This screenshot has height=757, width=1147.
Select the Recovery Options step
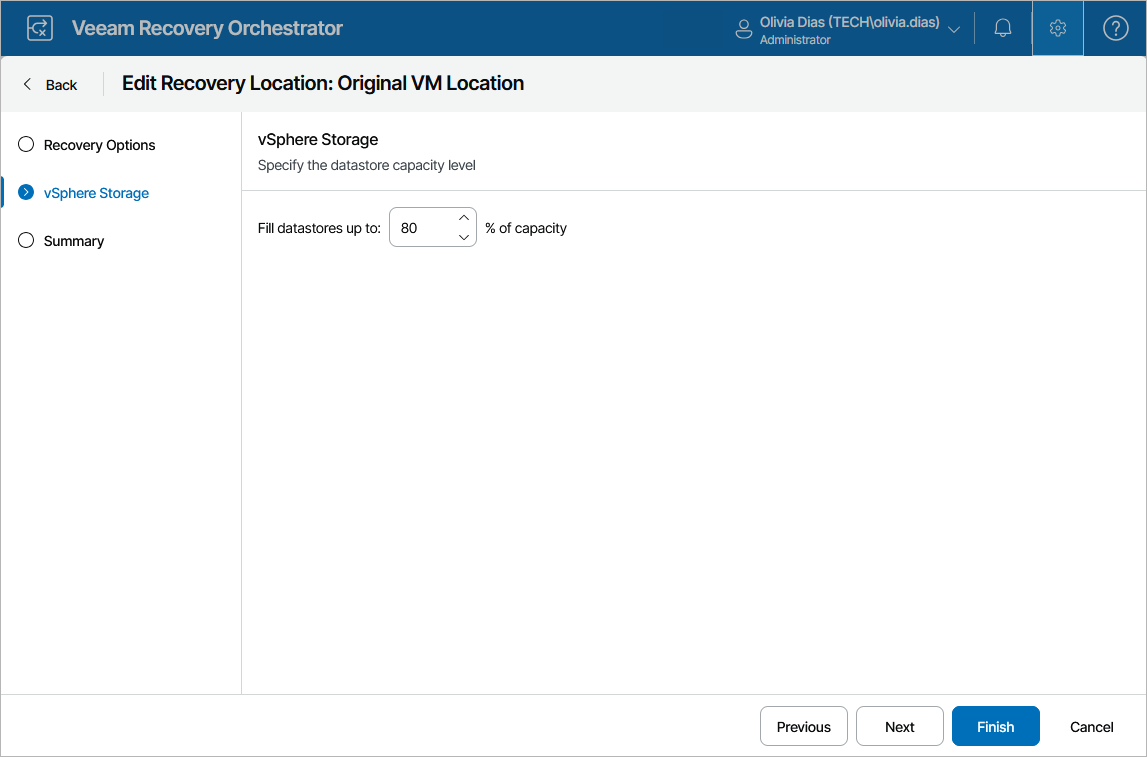99,145
